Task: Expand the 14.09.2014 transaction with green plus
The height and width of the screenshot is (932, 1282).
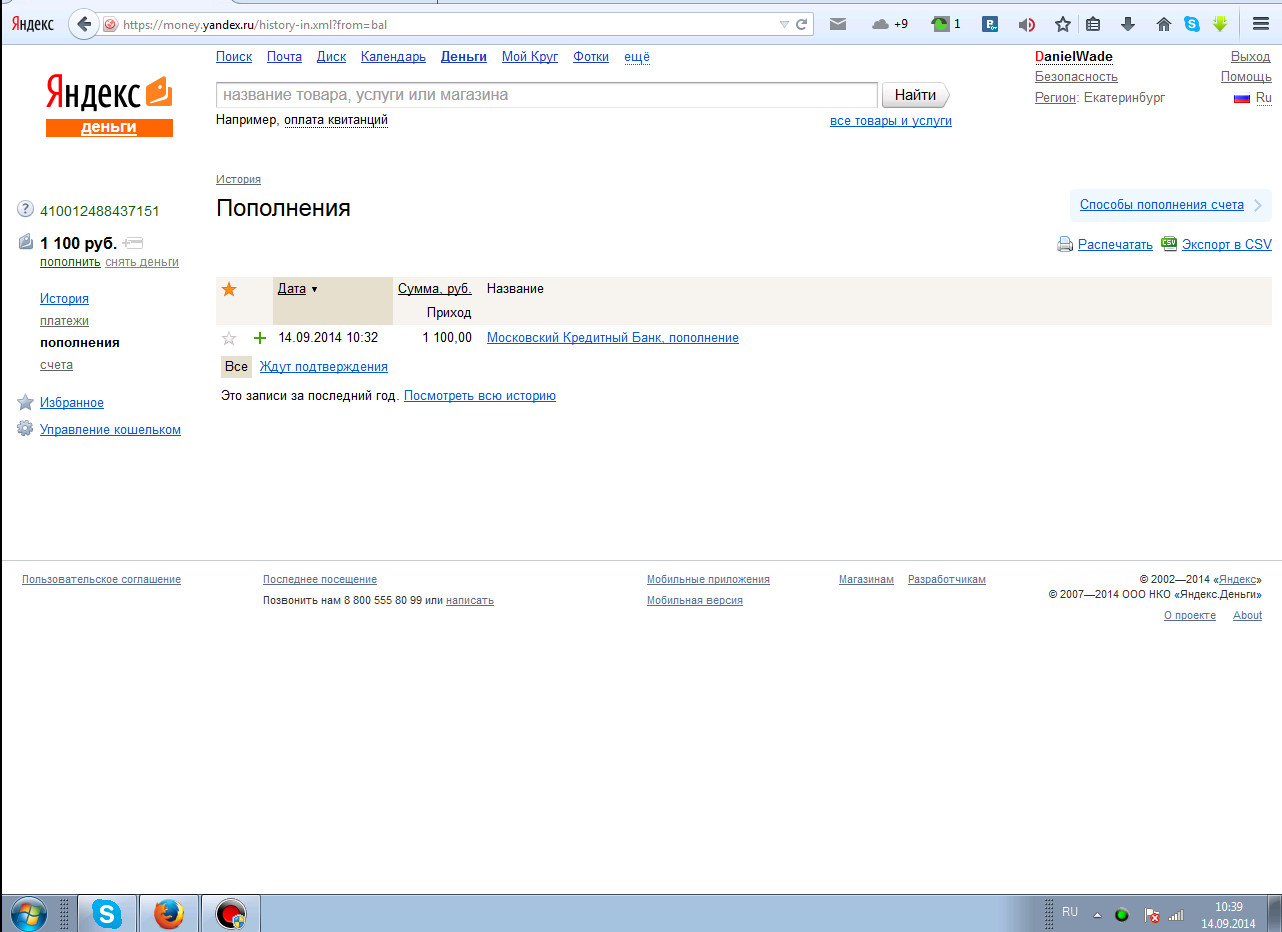Action: (x=260, y=338)
